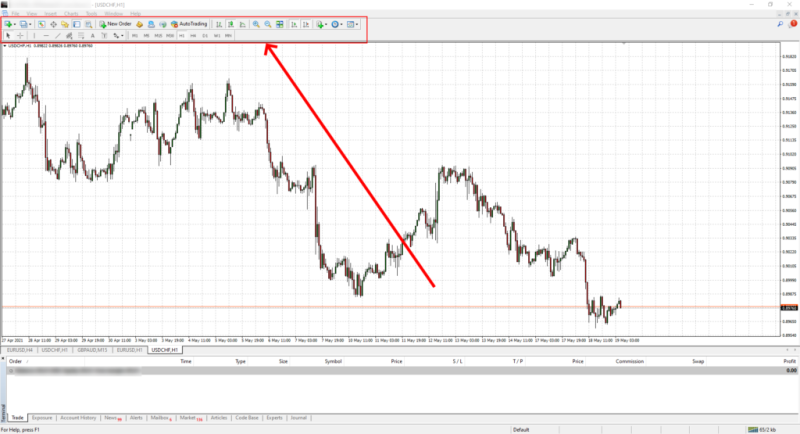Click the zoom out magnifier icon

[268, 23]
